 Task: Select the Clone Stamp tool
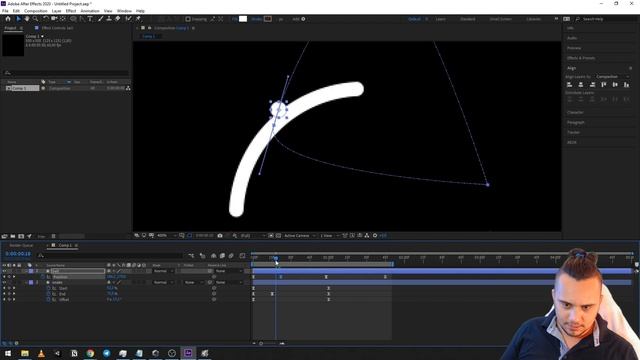(109, 19)
